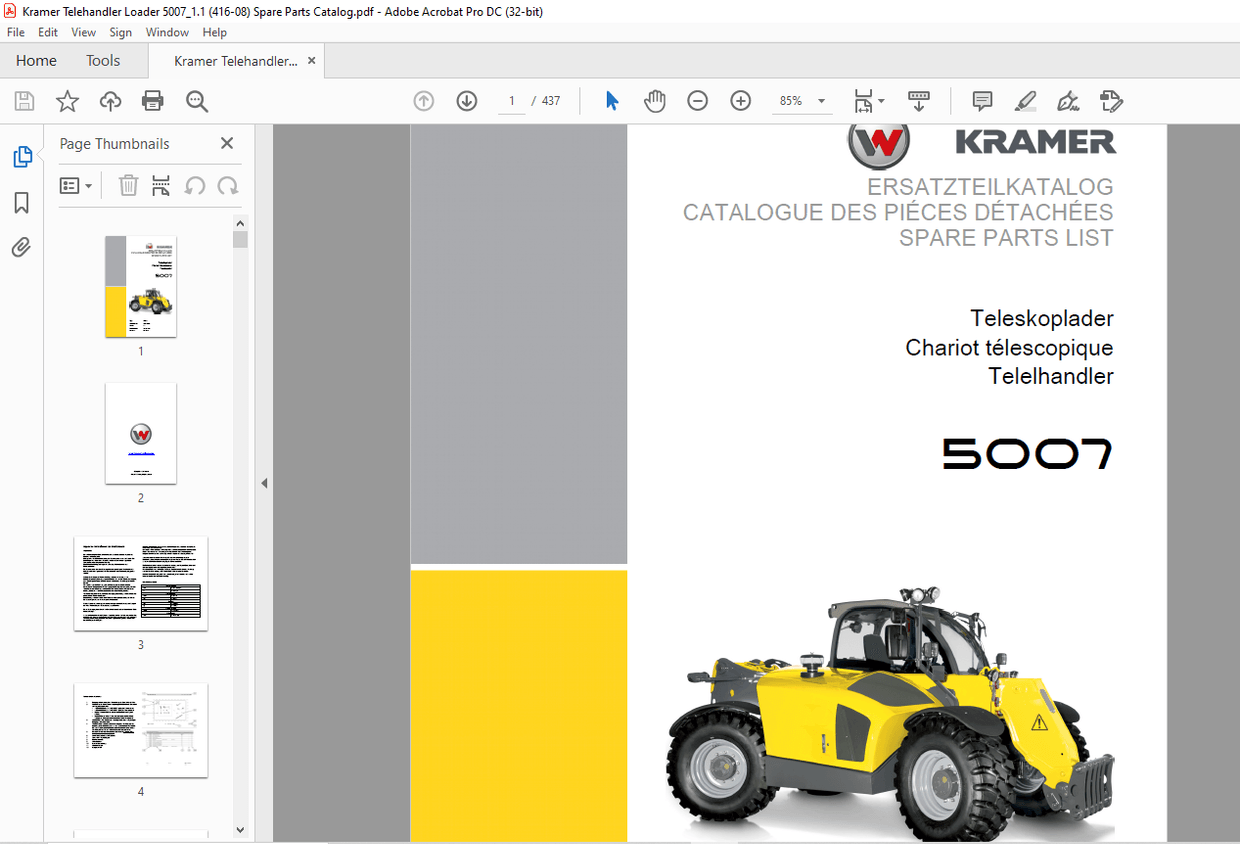The image size is (1240, 844).
Task: Open the Bookmarks panel
Action: (x=22, y=203)
